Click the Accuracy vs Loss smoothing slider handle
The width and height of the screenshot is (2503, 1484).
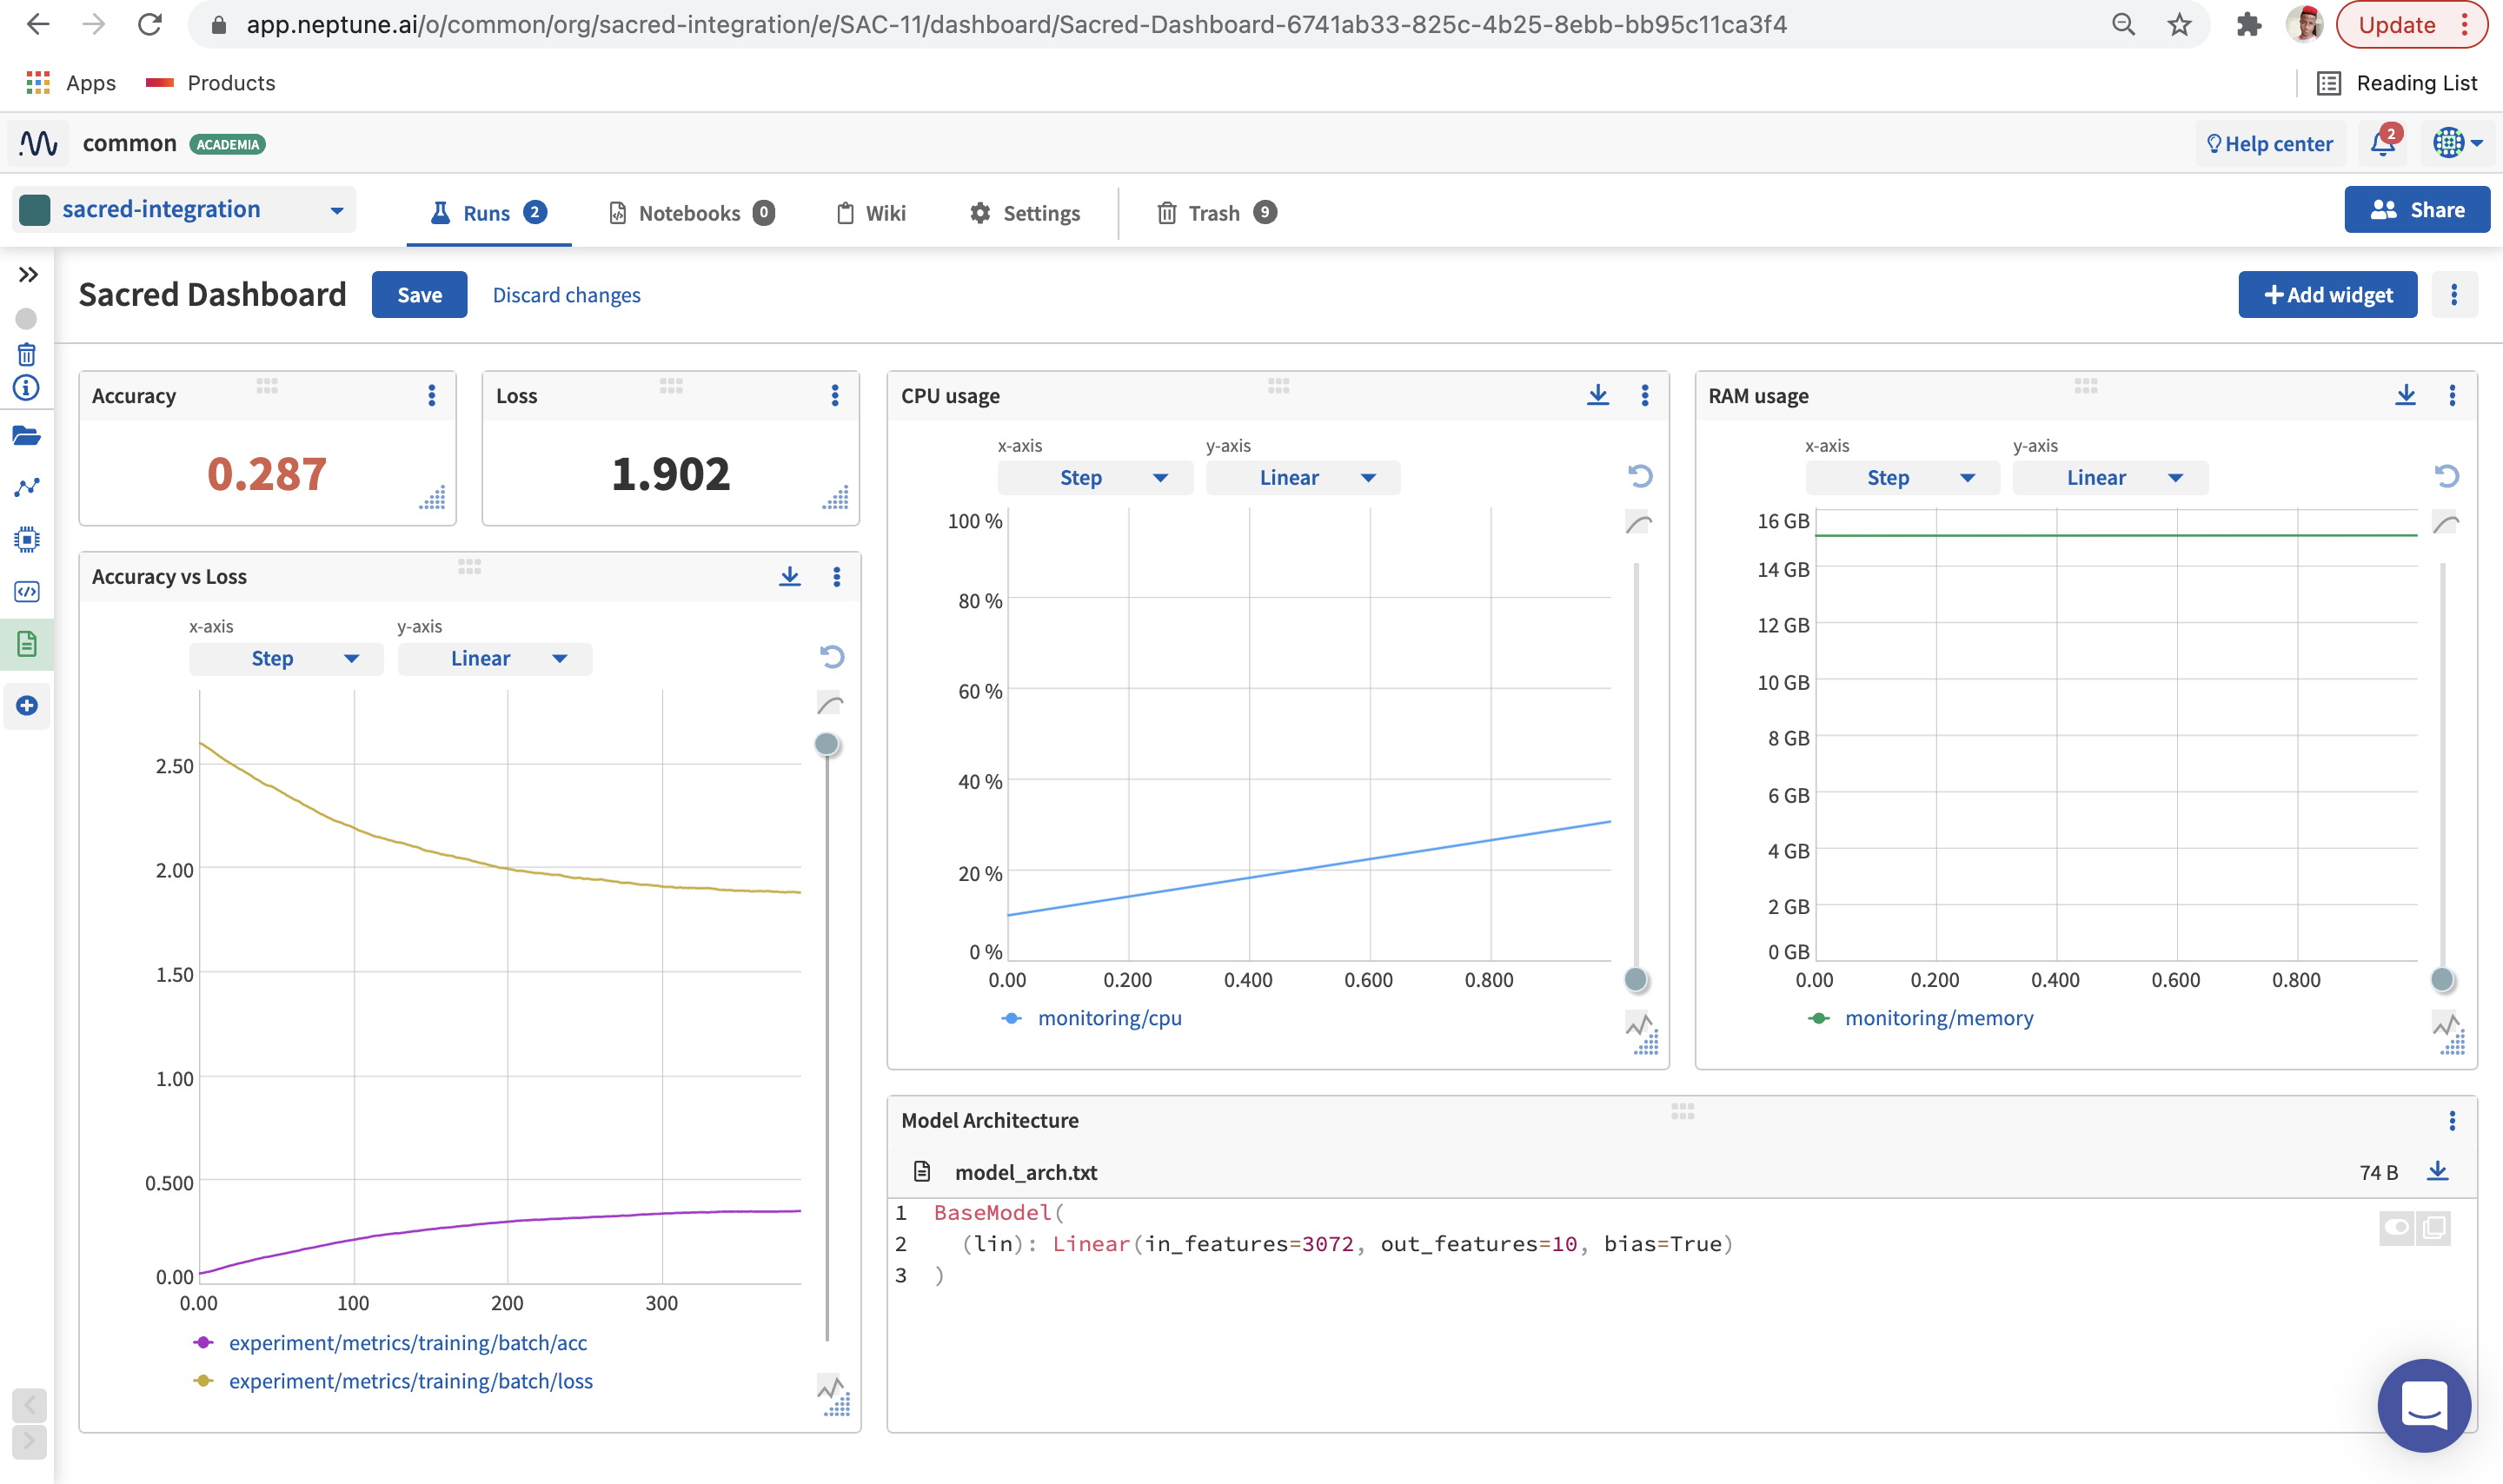tap(826, 744)
